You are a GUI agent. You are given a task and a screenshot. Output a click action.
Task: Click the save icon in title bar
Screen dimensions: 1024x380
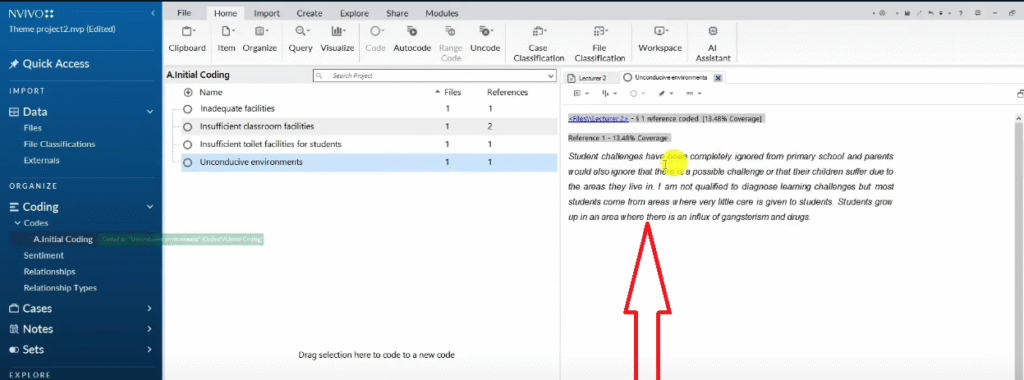(x=907, y=13)
